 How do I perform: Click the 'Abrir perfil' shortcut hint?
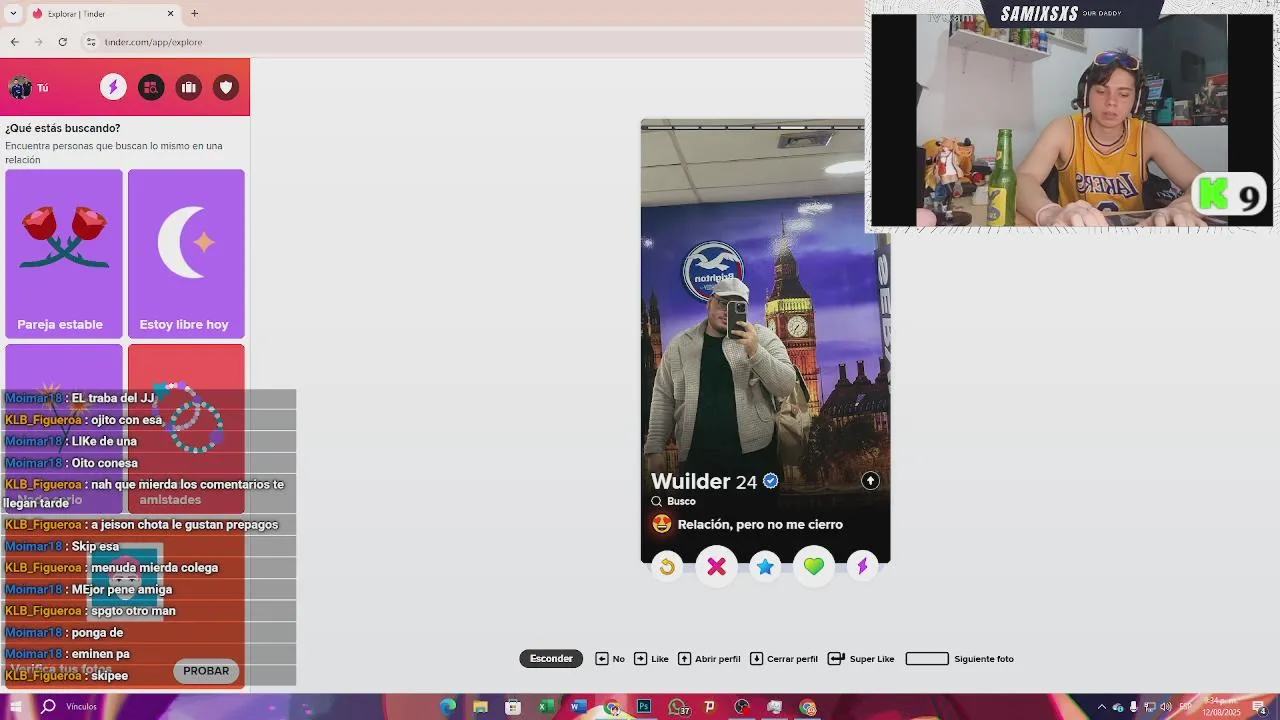point(709,659)
